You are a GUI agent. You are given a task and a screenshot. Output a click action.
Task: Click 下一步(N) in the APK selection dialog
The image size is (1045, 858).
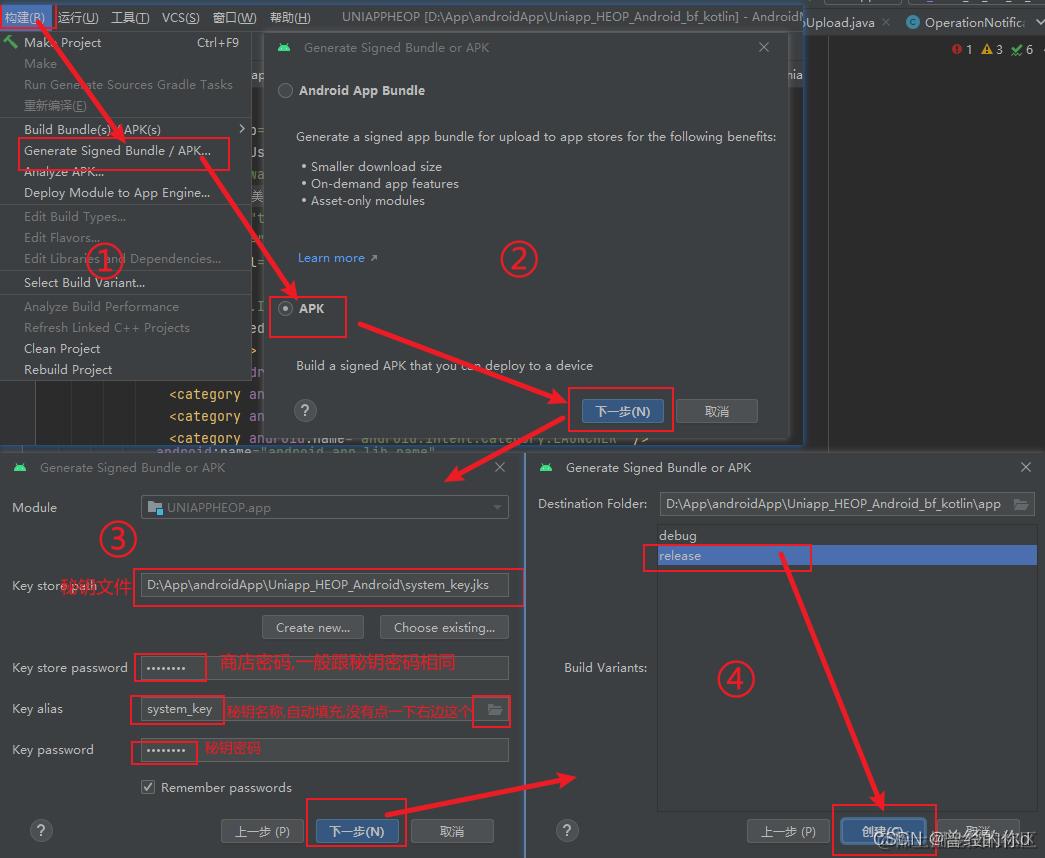[622, 411]
